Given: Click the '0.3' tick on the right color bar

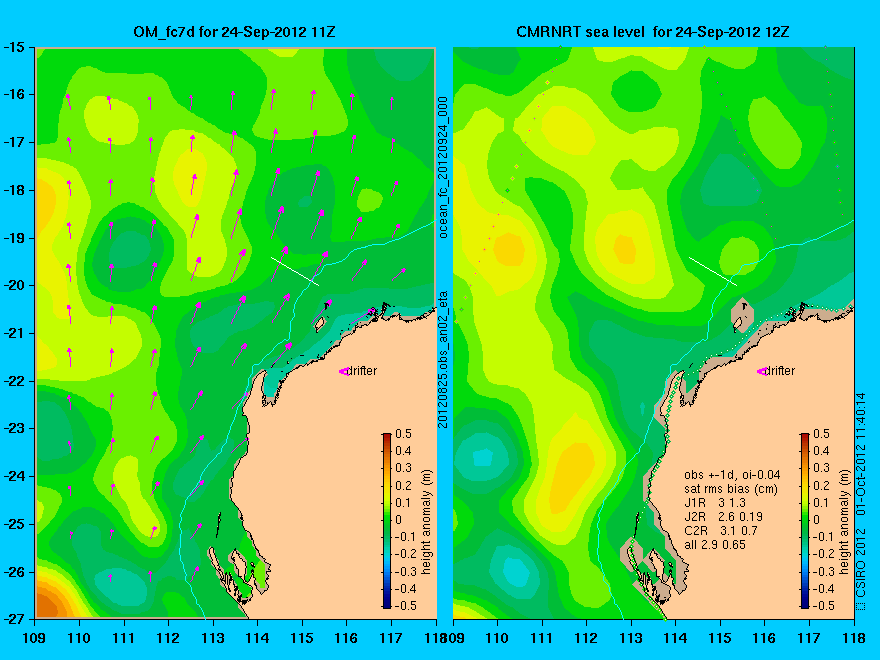Looking at the screenshot, I should click(822, 468).
